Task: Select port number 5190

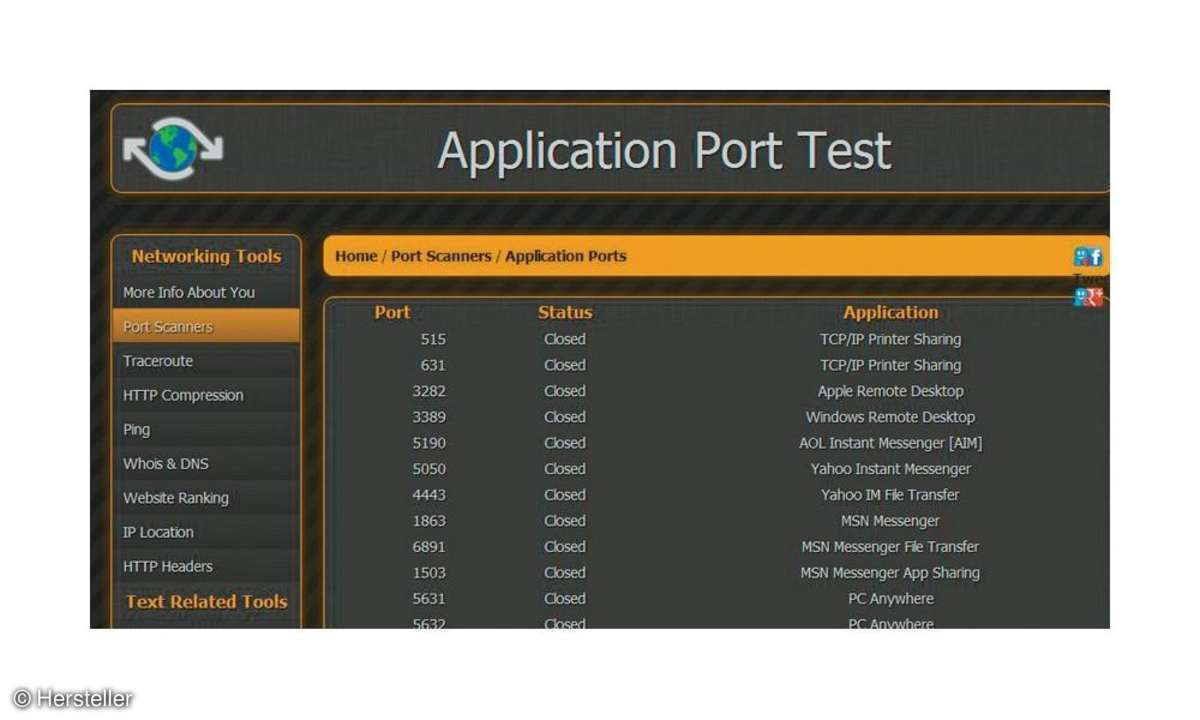Action: (x=429, y=443)
